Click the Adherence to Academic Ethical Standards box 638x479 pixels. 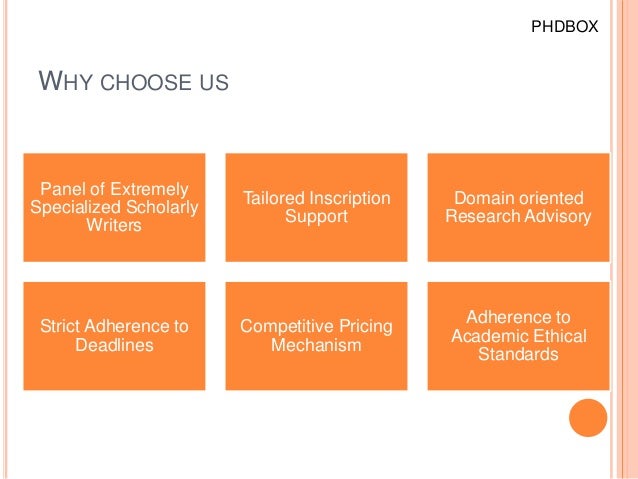pyautogui.click(x=518, y=336)
